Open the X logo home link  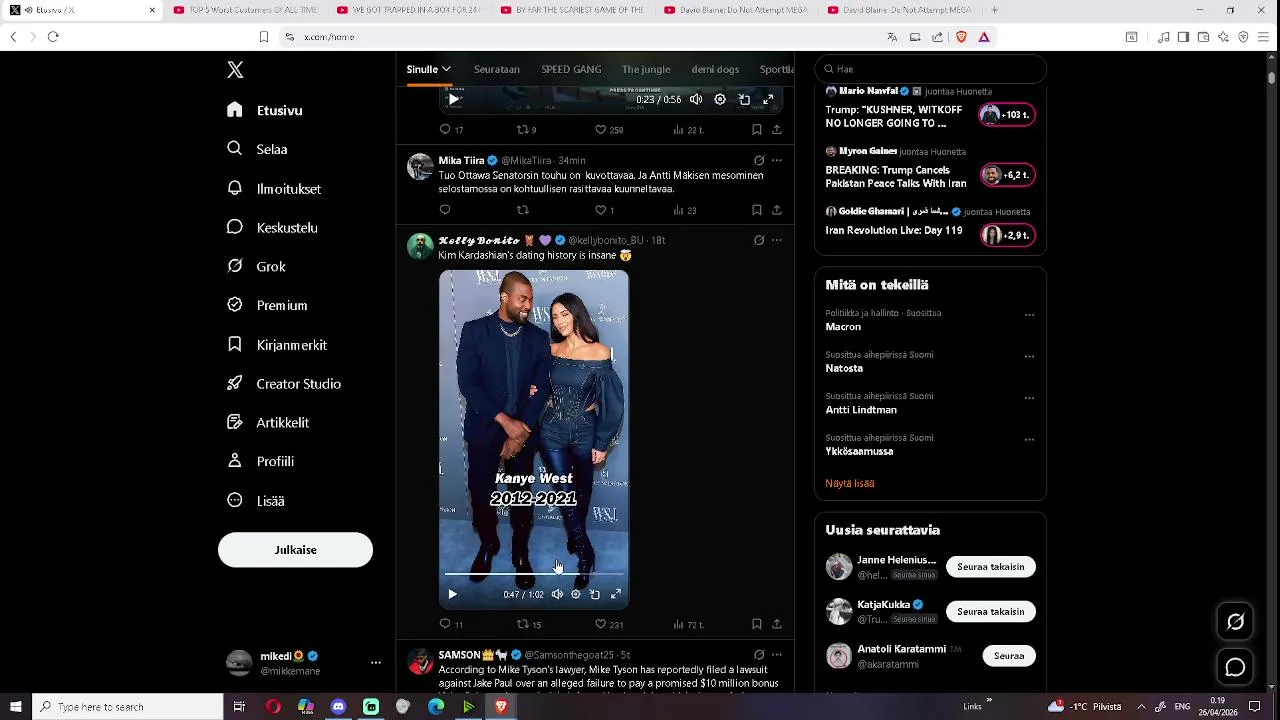[x=235, y=70]
